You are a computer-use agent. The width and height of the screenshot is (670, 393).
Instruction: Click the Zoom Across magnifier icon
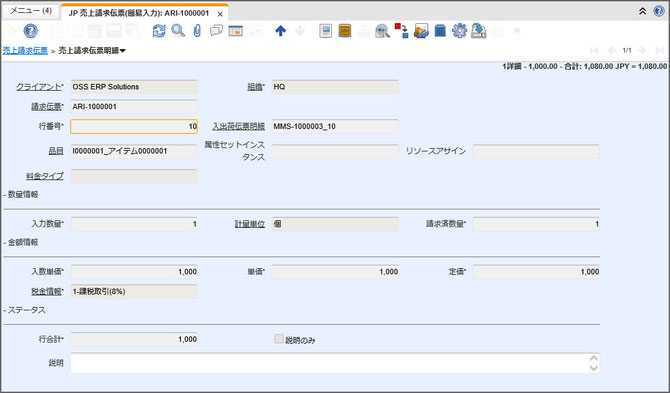click(382, 31)
